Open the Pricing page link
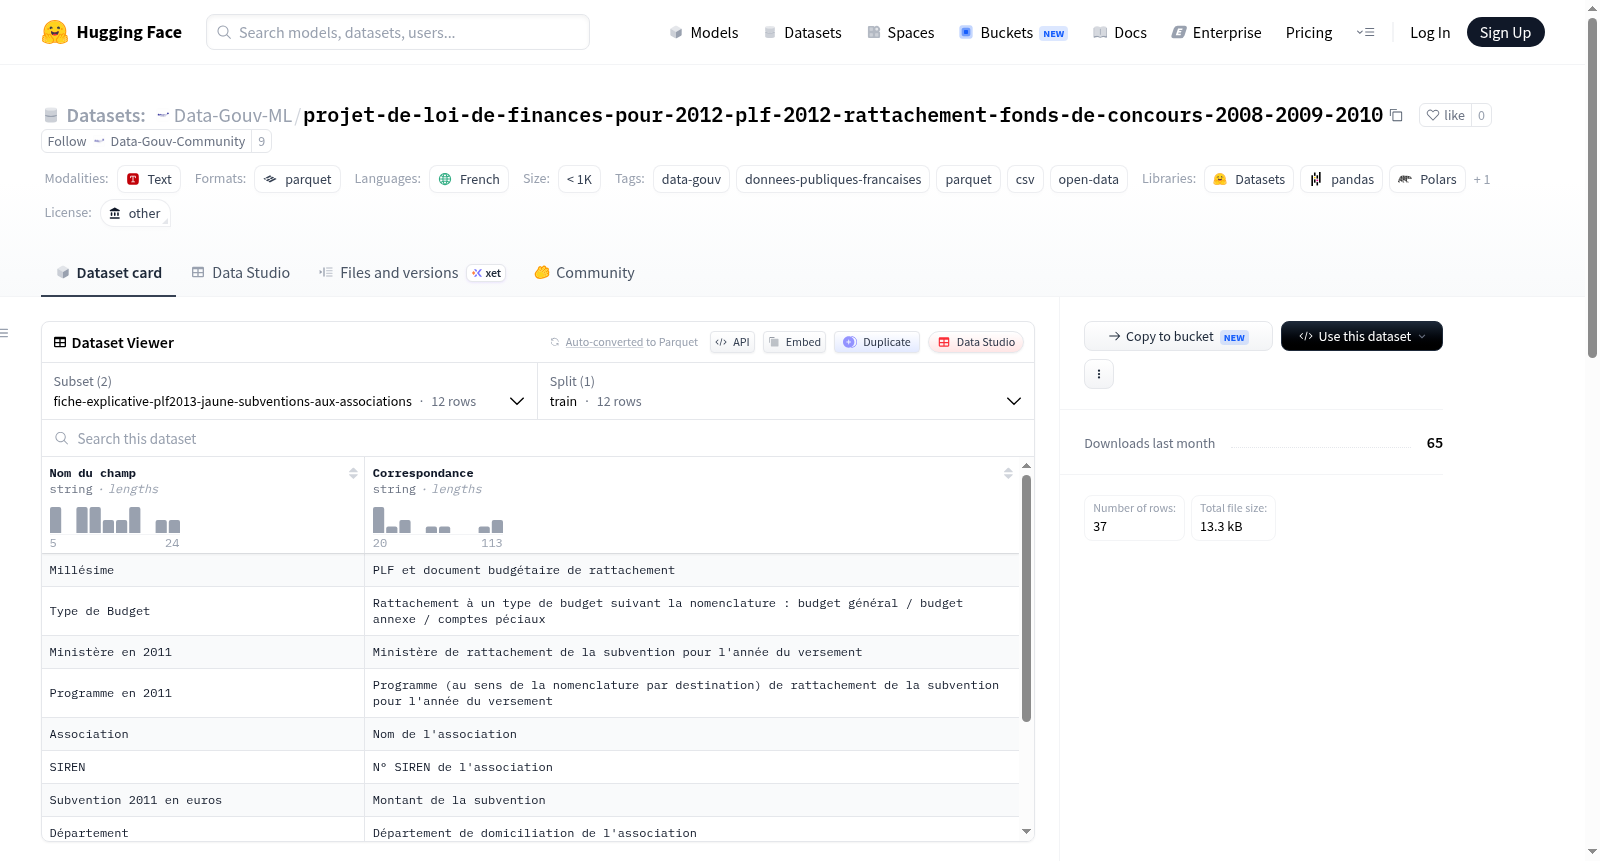Viewport: 1600px width, 861px height. [1309, 32]
